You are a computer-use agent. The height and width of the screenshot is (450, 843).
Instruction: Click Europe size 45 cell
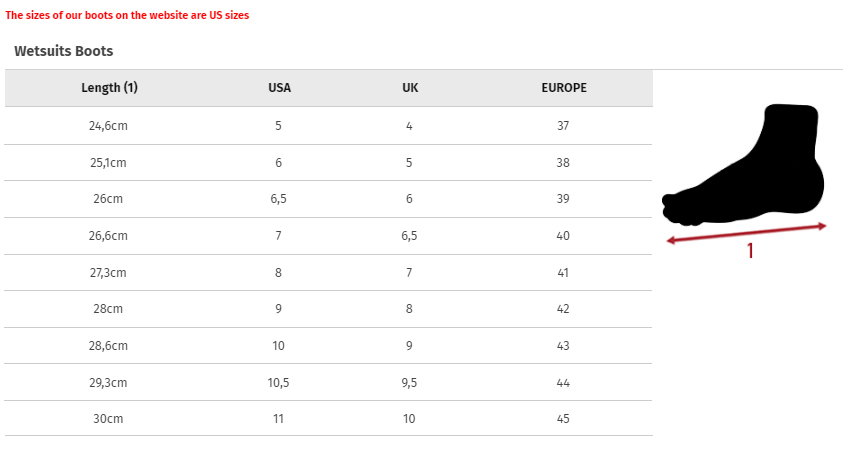[x=563, y=419]
